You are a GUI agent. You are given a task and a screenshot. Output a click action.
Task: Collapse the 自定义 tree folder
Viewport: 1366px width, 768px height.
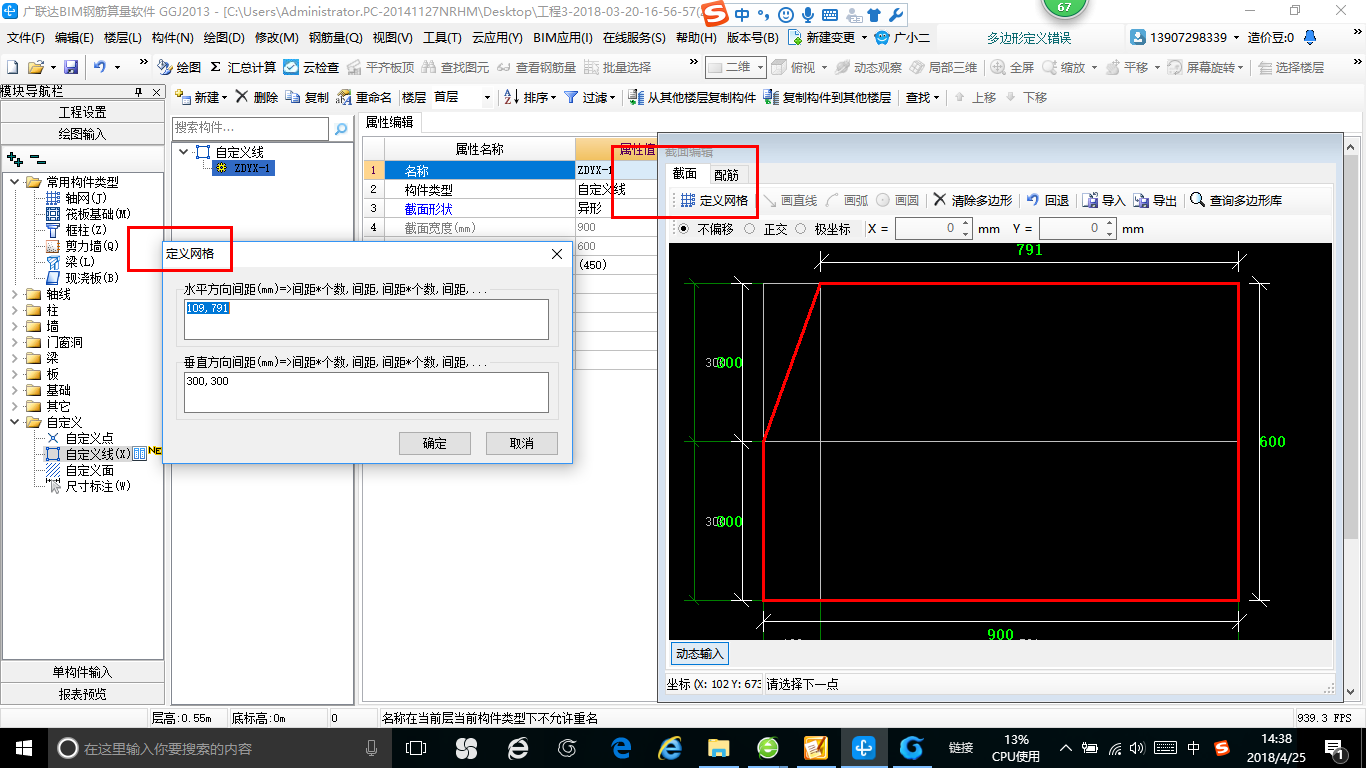coord(16,422)
